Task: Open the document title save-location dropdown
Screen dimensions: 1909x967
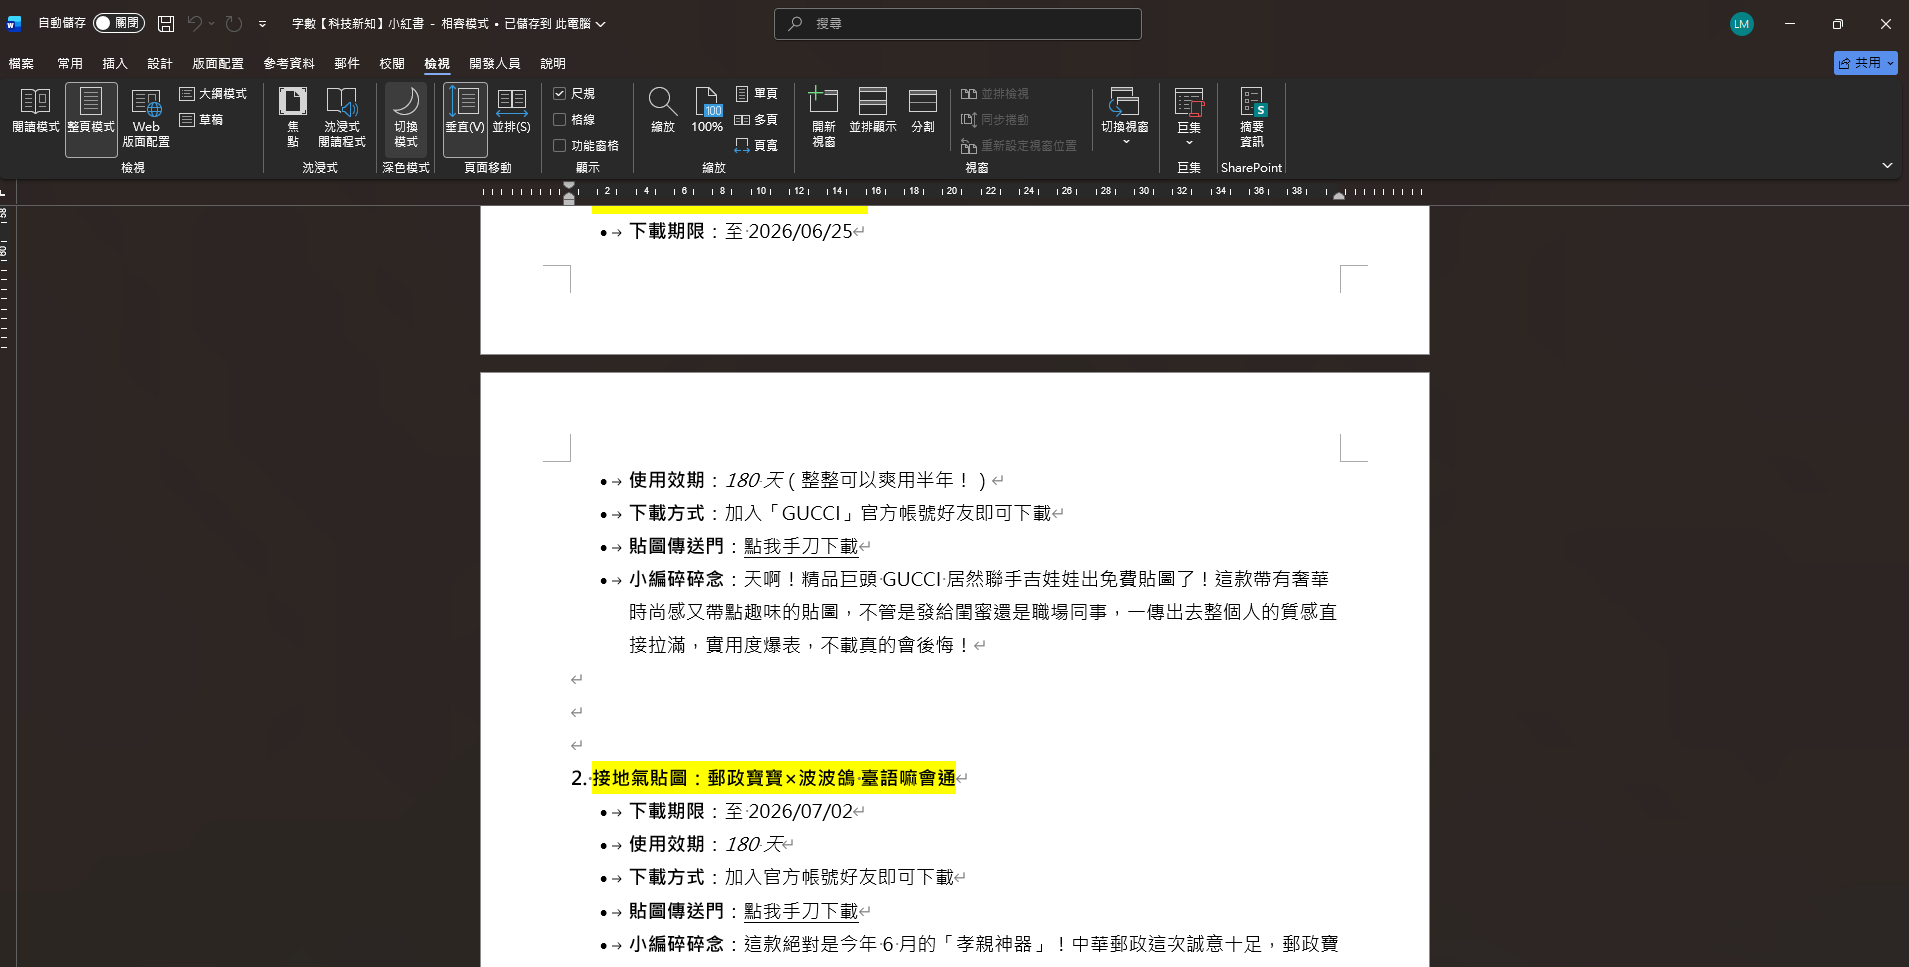Action: point(600,24)
